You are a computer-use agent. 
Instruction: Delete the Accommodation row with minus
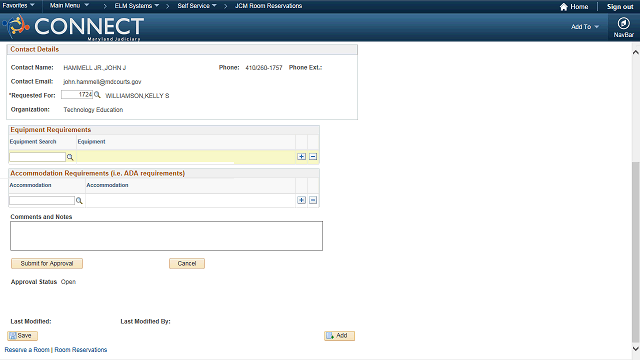point(313,200)
